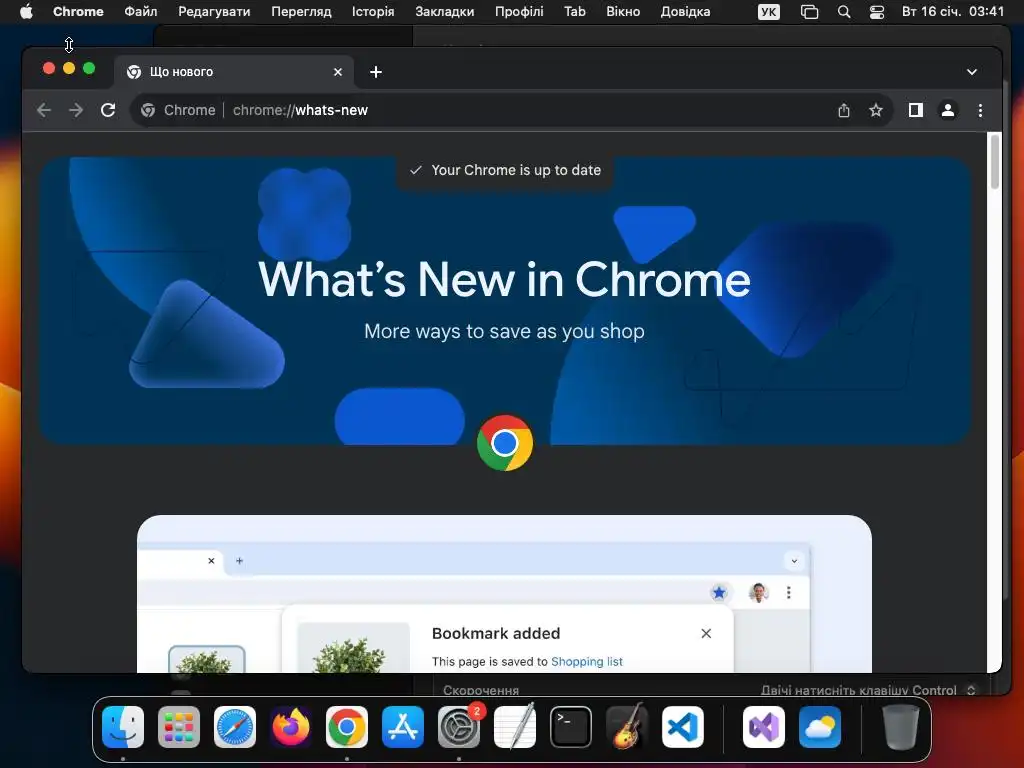1024x768 pixels.
Task: Open Finder from the Dock
Action: tap(123, 727)
